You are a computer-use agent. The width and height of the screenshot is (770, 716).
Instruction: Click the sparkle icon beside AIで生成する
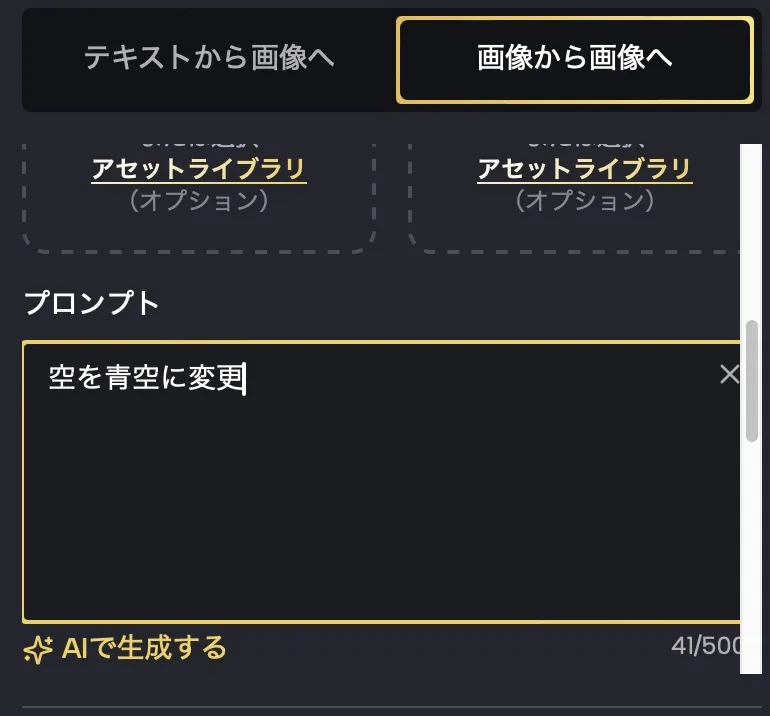coord(38,650)
